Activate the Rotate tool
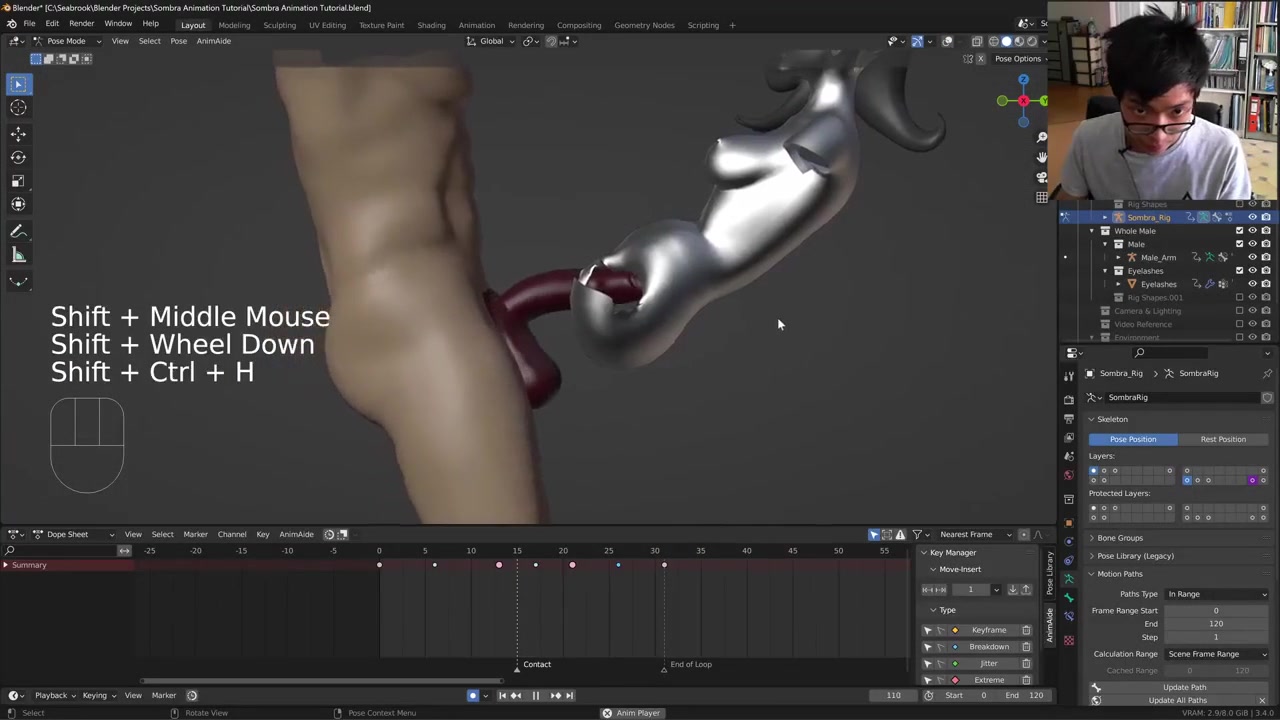Image resolution: width=1280 pixels, height=720 pixels. point(18,157)
